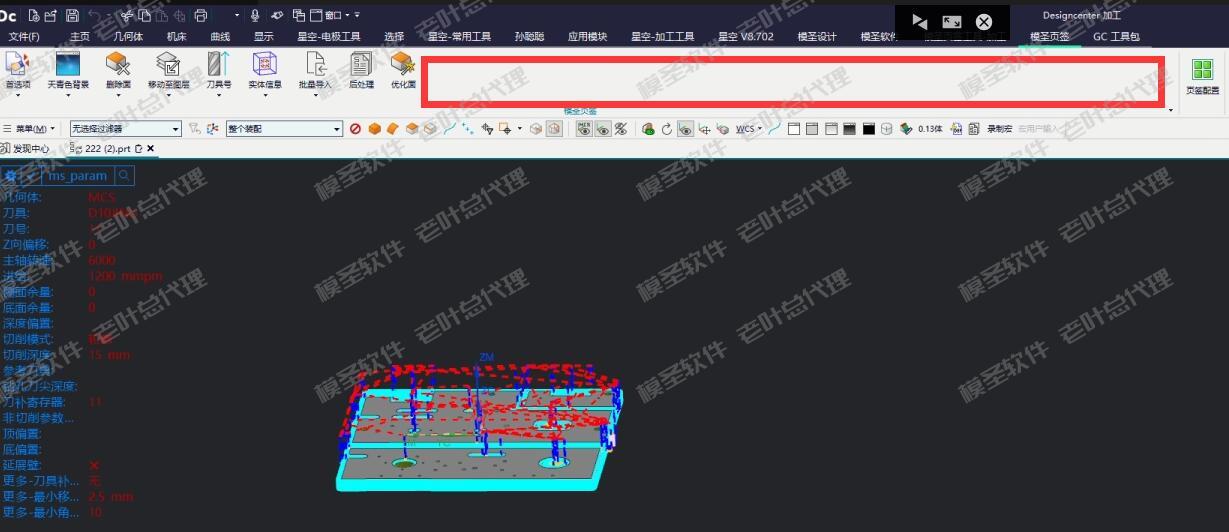Open the GC 工具包 tab
The width and height of the screenshot is (1229, 532).
click(1116, 37)
